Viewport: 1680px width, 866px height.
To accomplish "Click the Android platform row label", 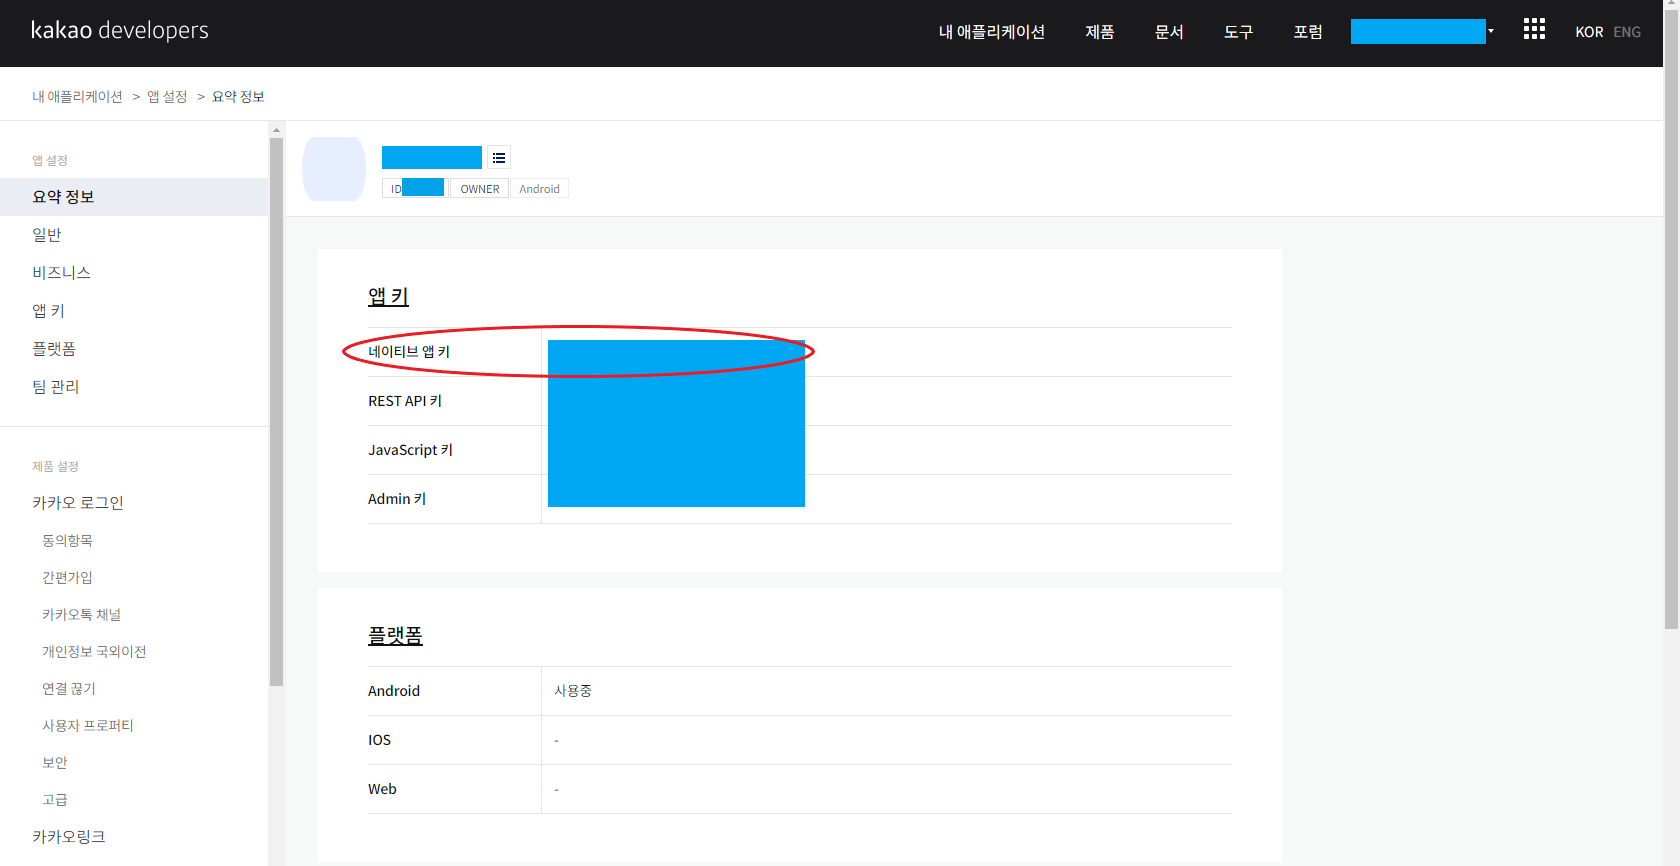I will 394,691.
